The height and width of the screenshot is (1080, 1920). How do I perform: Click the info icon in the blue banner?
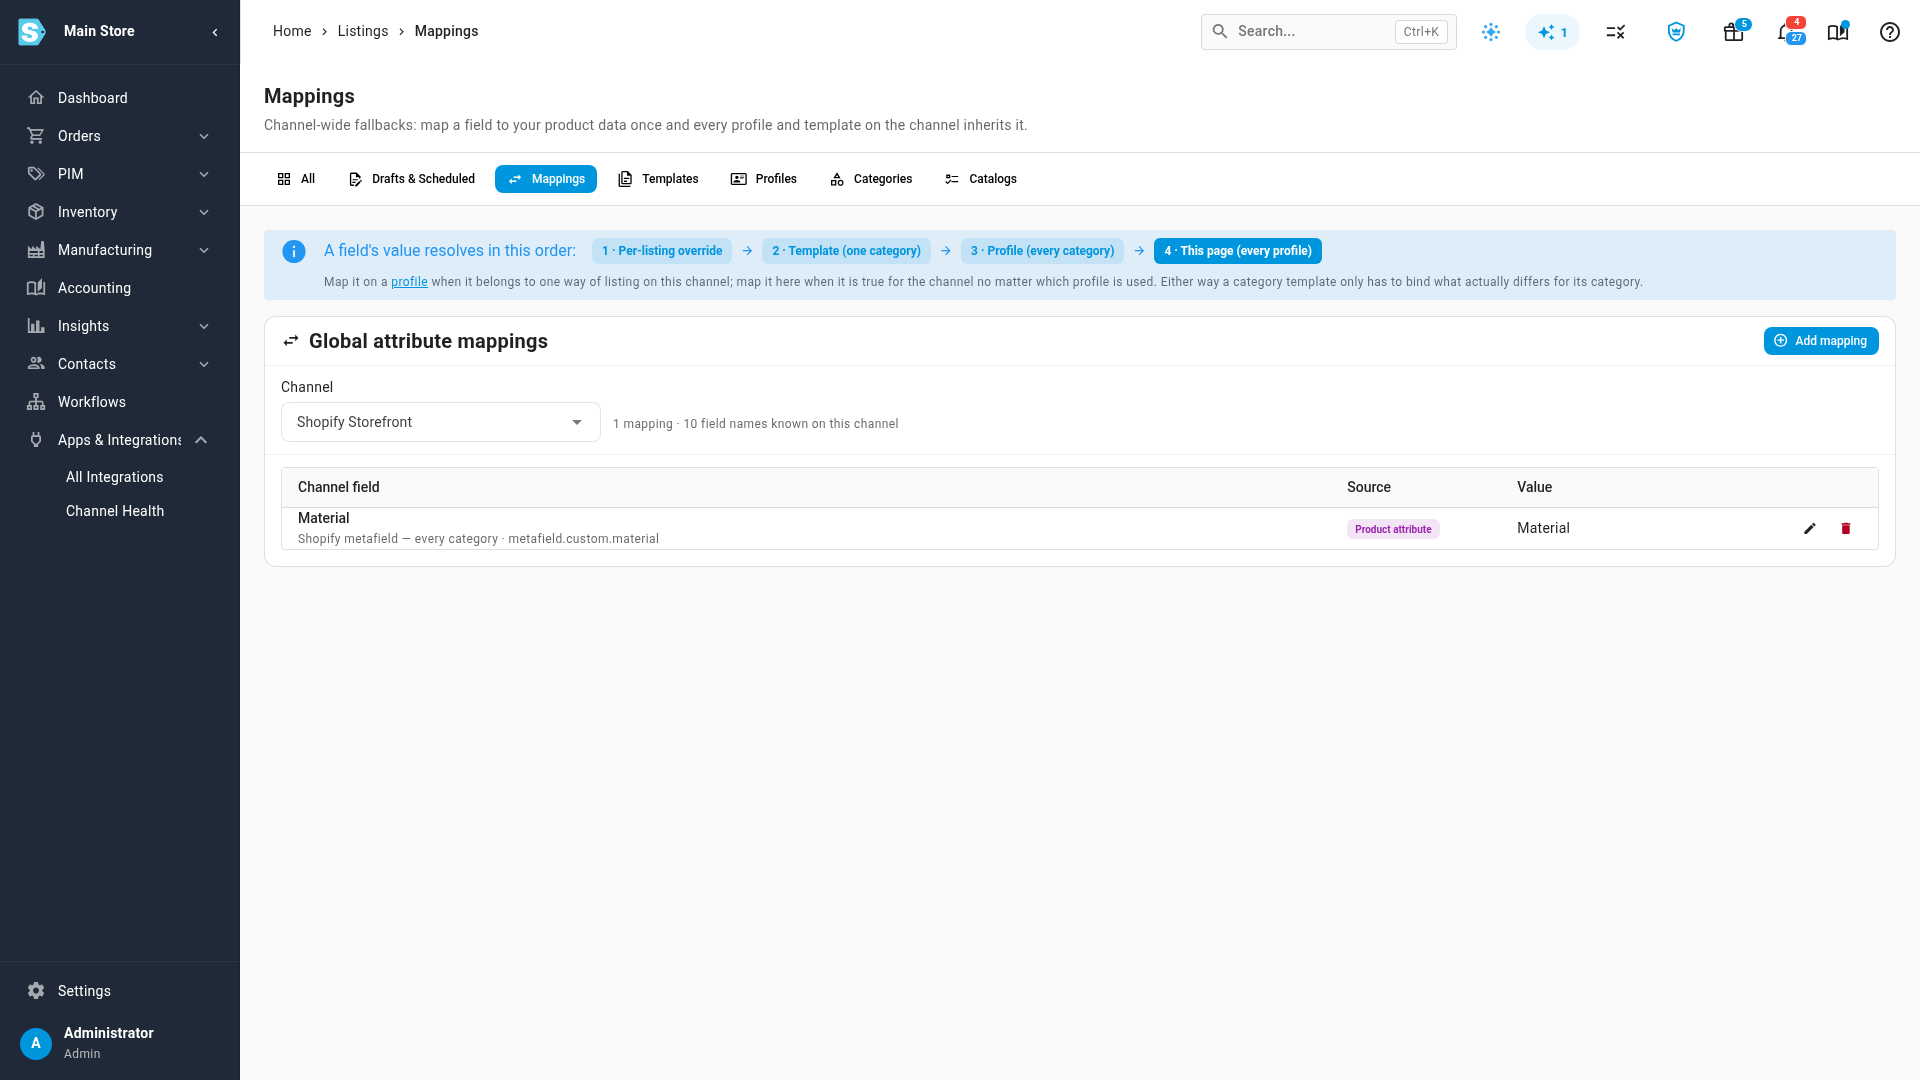[x=293, y=252]
